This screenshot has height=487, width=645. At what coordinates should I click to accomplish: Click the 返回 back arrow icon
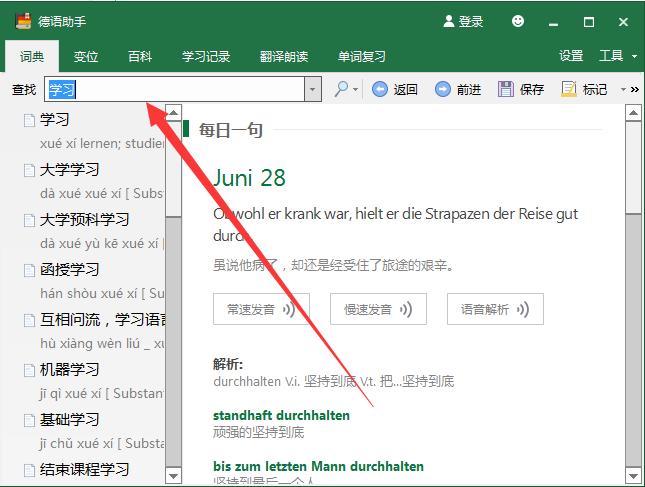[x=380, y=89]
